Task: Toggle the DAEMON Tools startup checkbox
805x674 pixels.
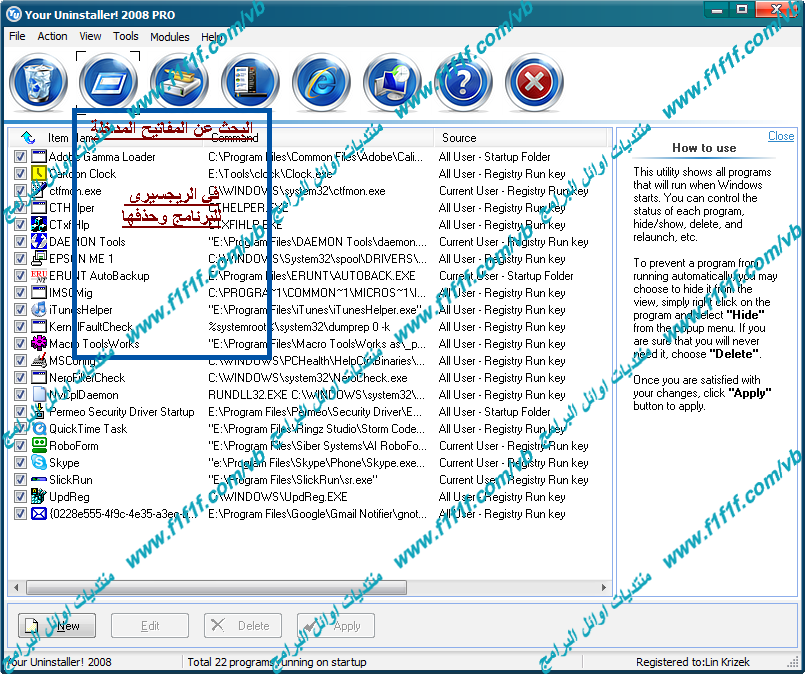Action: pyautogui.click(x=21, y=242)
